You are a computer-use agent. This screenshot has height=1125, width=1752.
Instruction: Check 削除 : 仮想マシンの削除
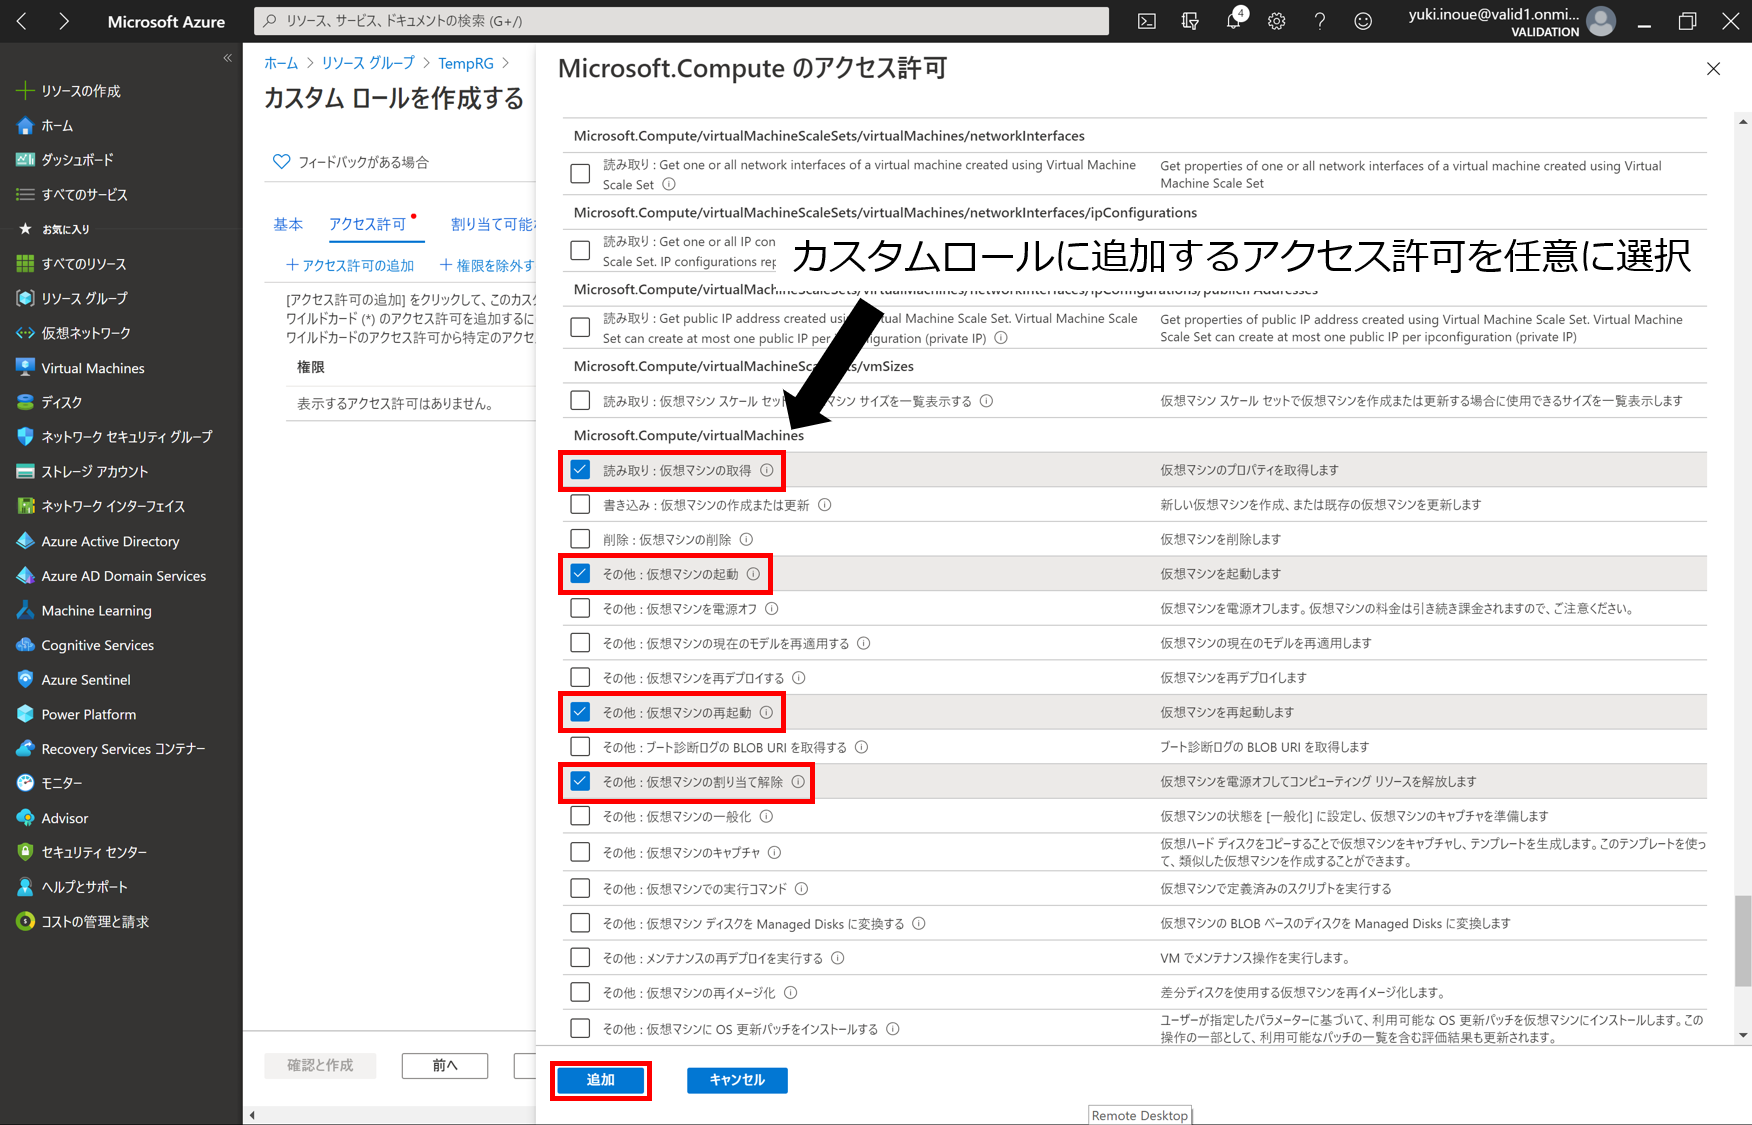click(580, 539)
